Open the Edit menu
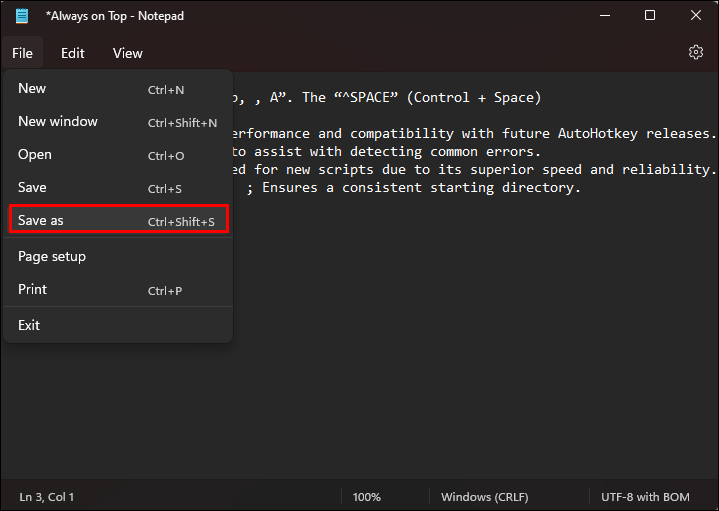 (x=72, y=53)
